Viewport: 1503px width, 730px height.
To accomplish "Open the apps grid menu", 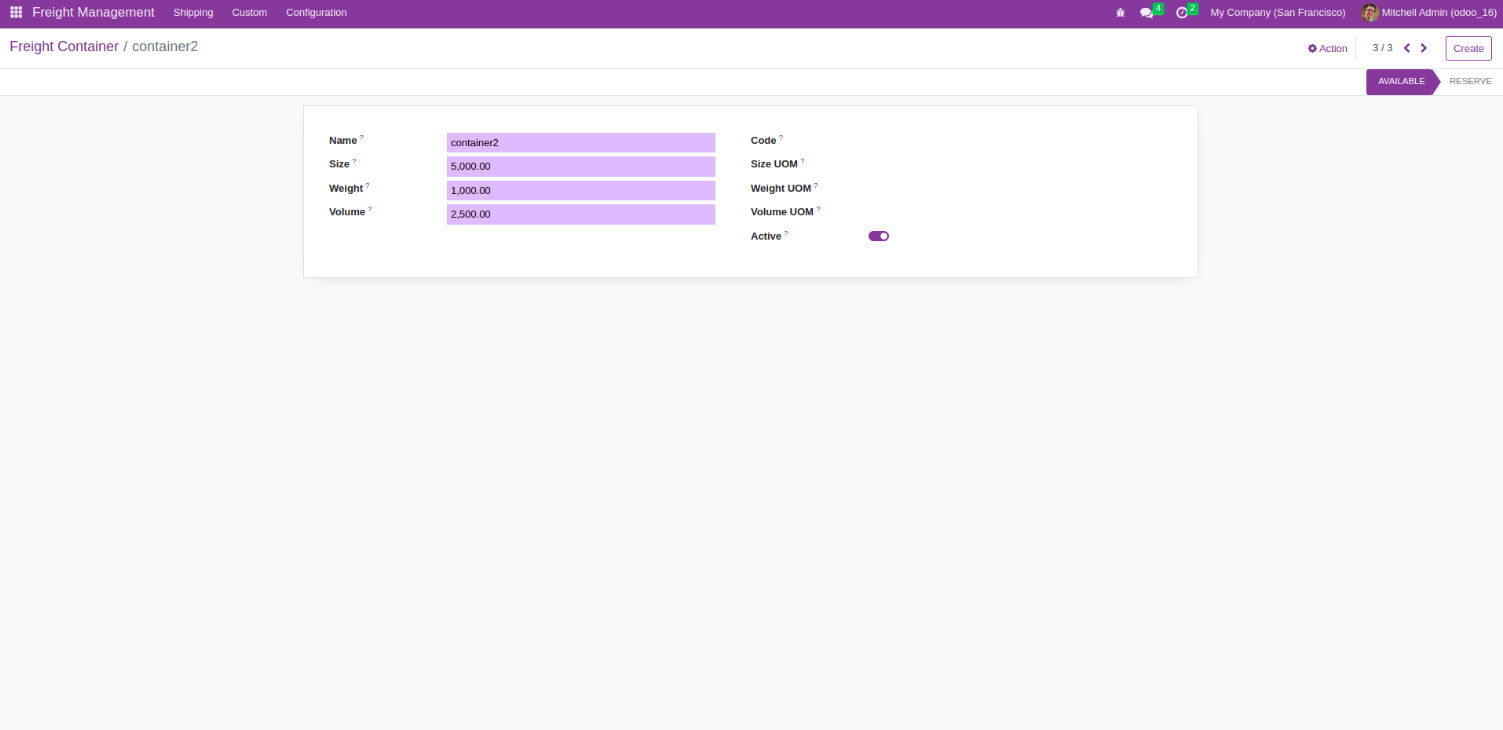I will click(16, 12).
